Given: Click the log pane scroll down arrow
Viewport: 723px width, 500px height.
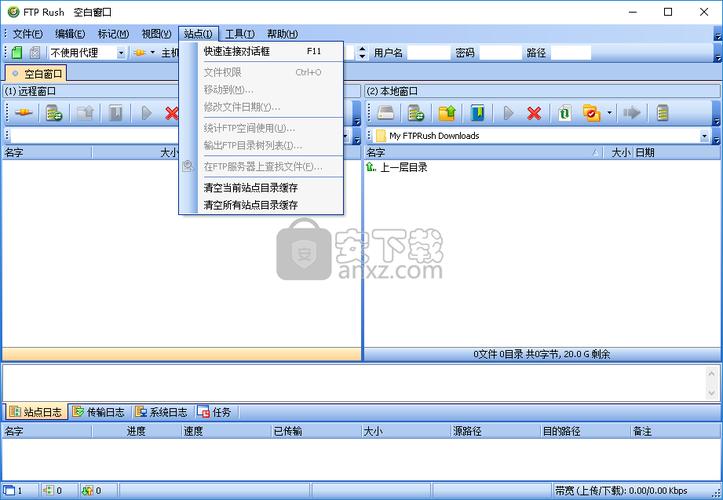Looking at the screenshot, I should click(x=711, y=393).
